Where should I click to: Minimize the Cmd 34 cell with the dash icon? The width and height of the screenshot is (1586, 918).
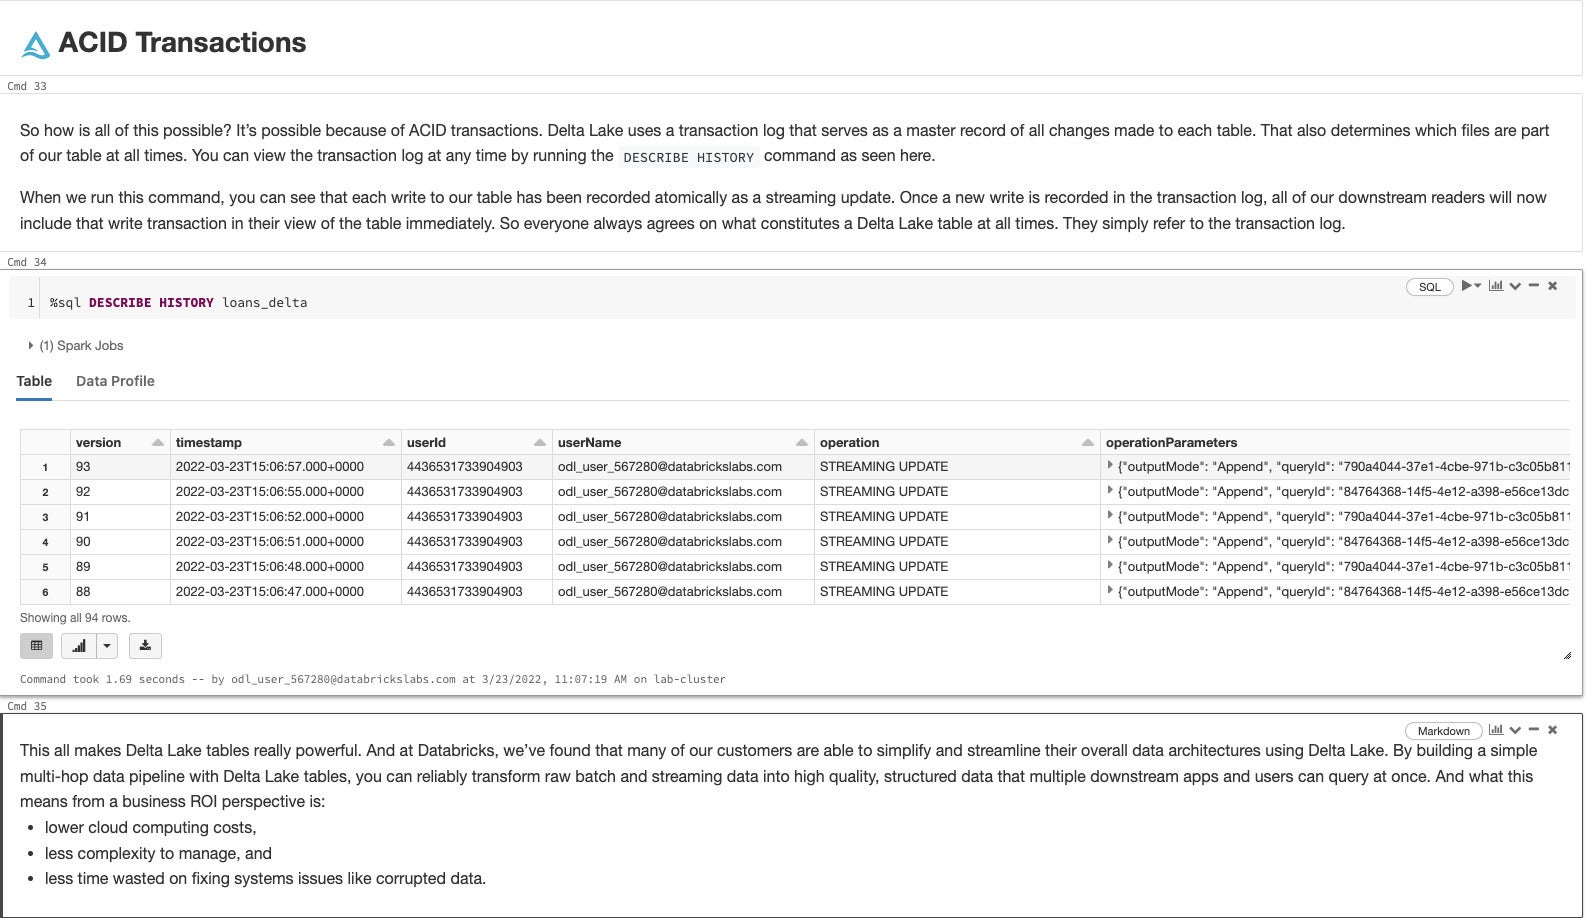tap(1534, 286)
